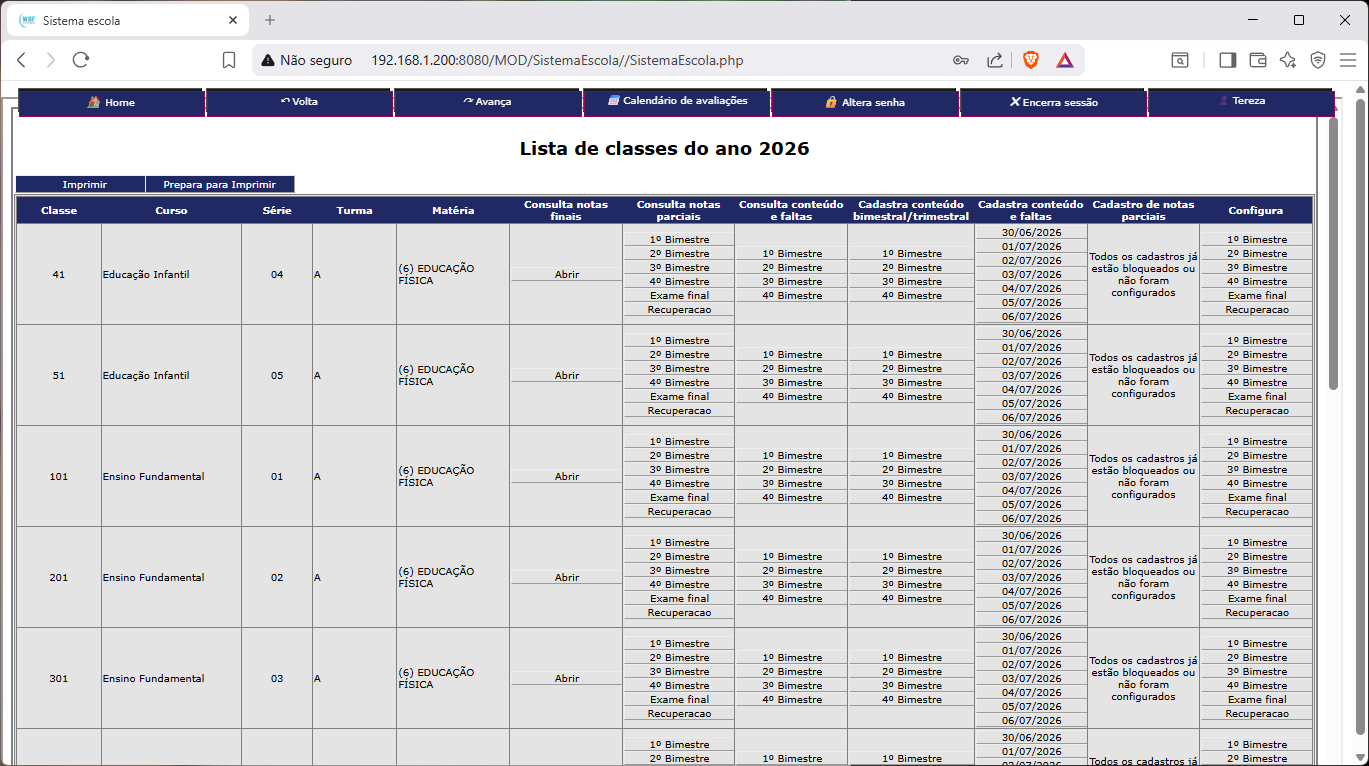Click Encerra sessão to log out
This screenshot has width=1369, height=766.
(x=1053, y=102)
